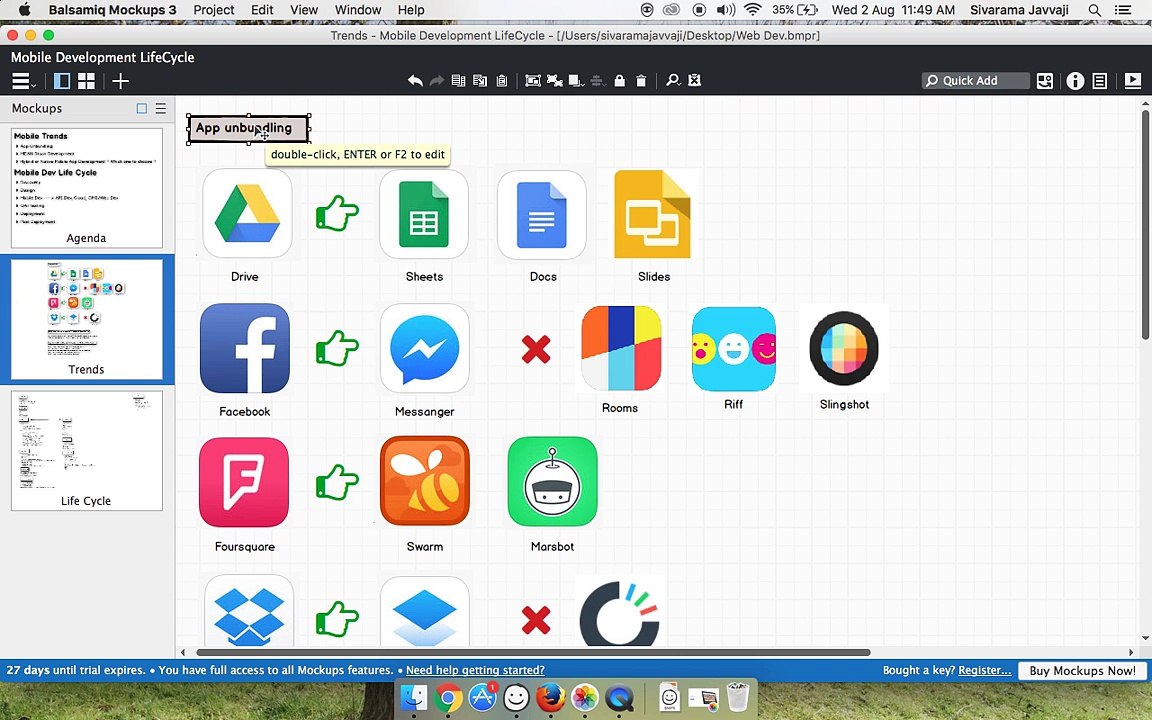Viewport: 1152px width, 720px height.
Task: Open the UI Library face icon
Action: pyautogui.click(x=1045, y=81)
